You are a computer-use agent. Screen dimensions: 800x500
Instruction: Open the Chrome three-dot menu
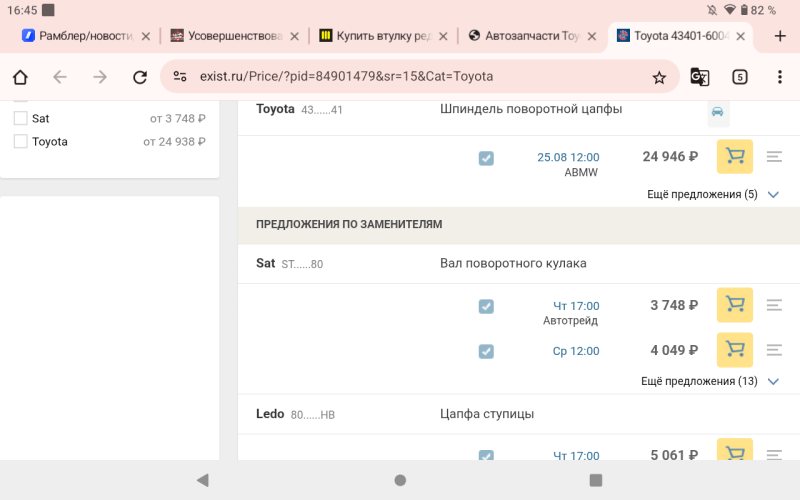click(x=780, y=77)
